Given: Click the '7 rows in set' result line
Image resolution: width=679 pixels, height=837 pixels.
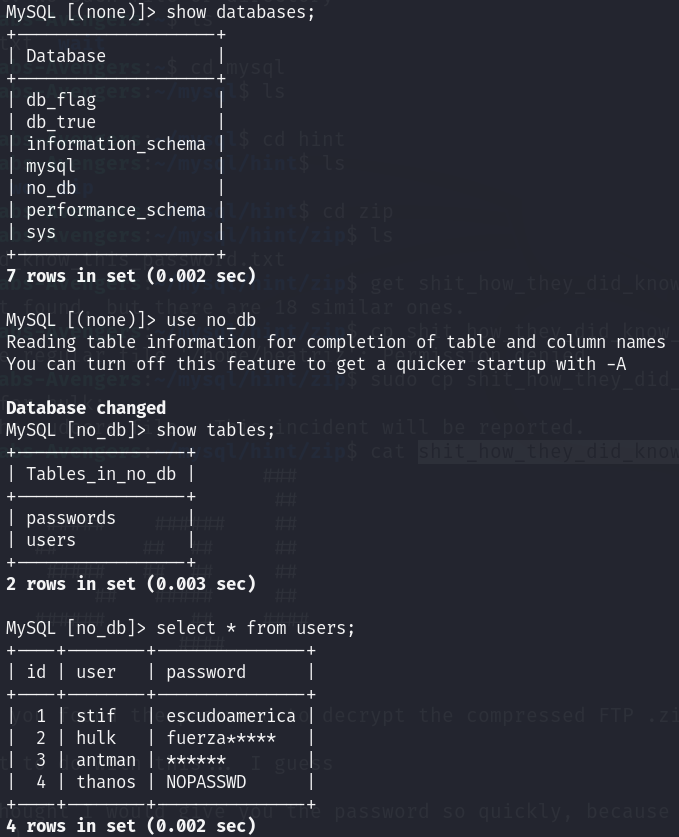Looking at the screenshot, I should pyautogui.click(x=131, y=276).
